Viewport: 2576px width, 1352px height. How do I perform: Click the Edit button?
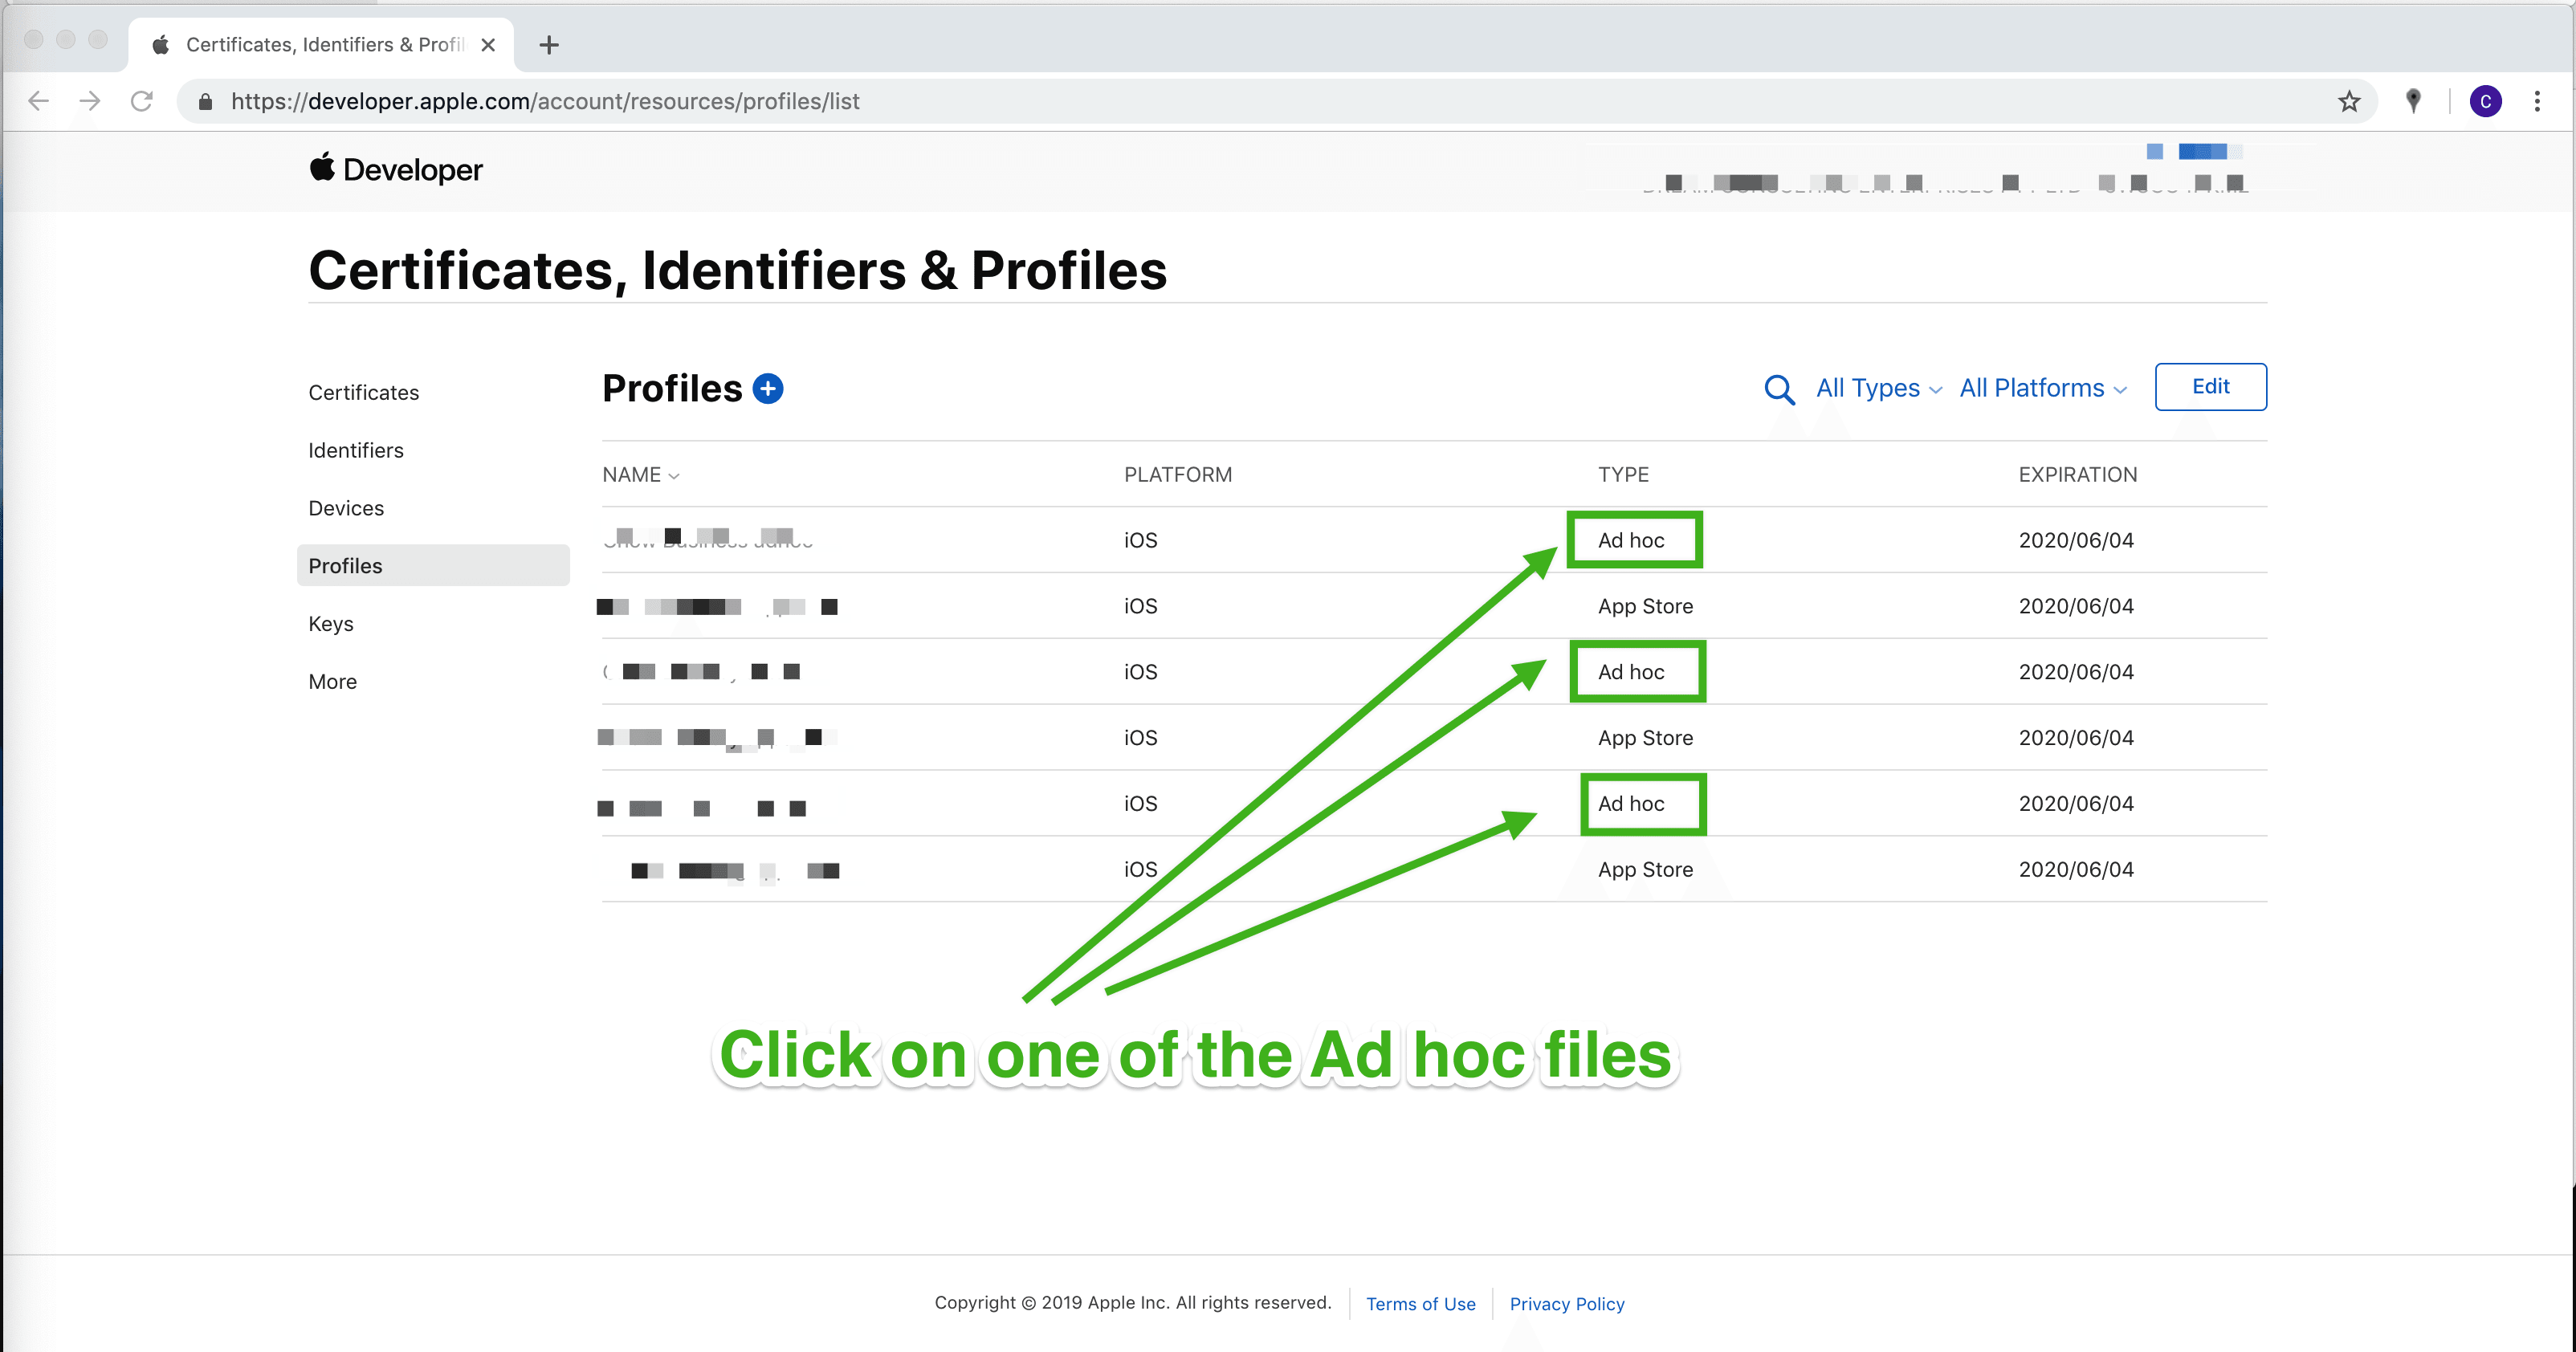pyautogui.click(x=2210, y=387)
